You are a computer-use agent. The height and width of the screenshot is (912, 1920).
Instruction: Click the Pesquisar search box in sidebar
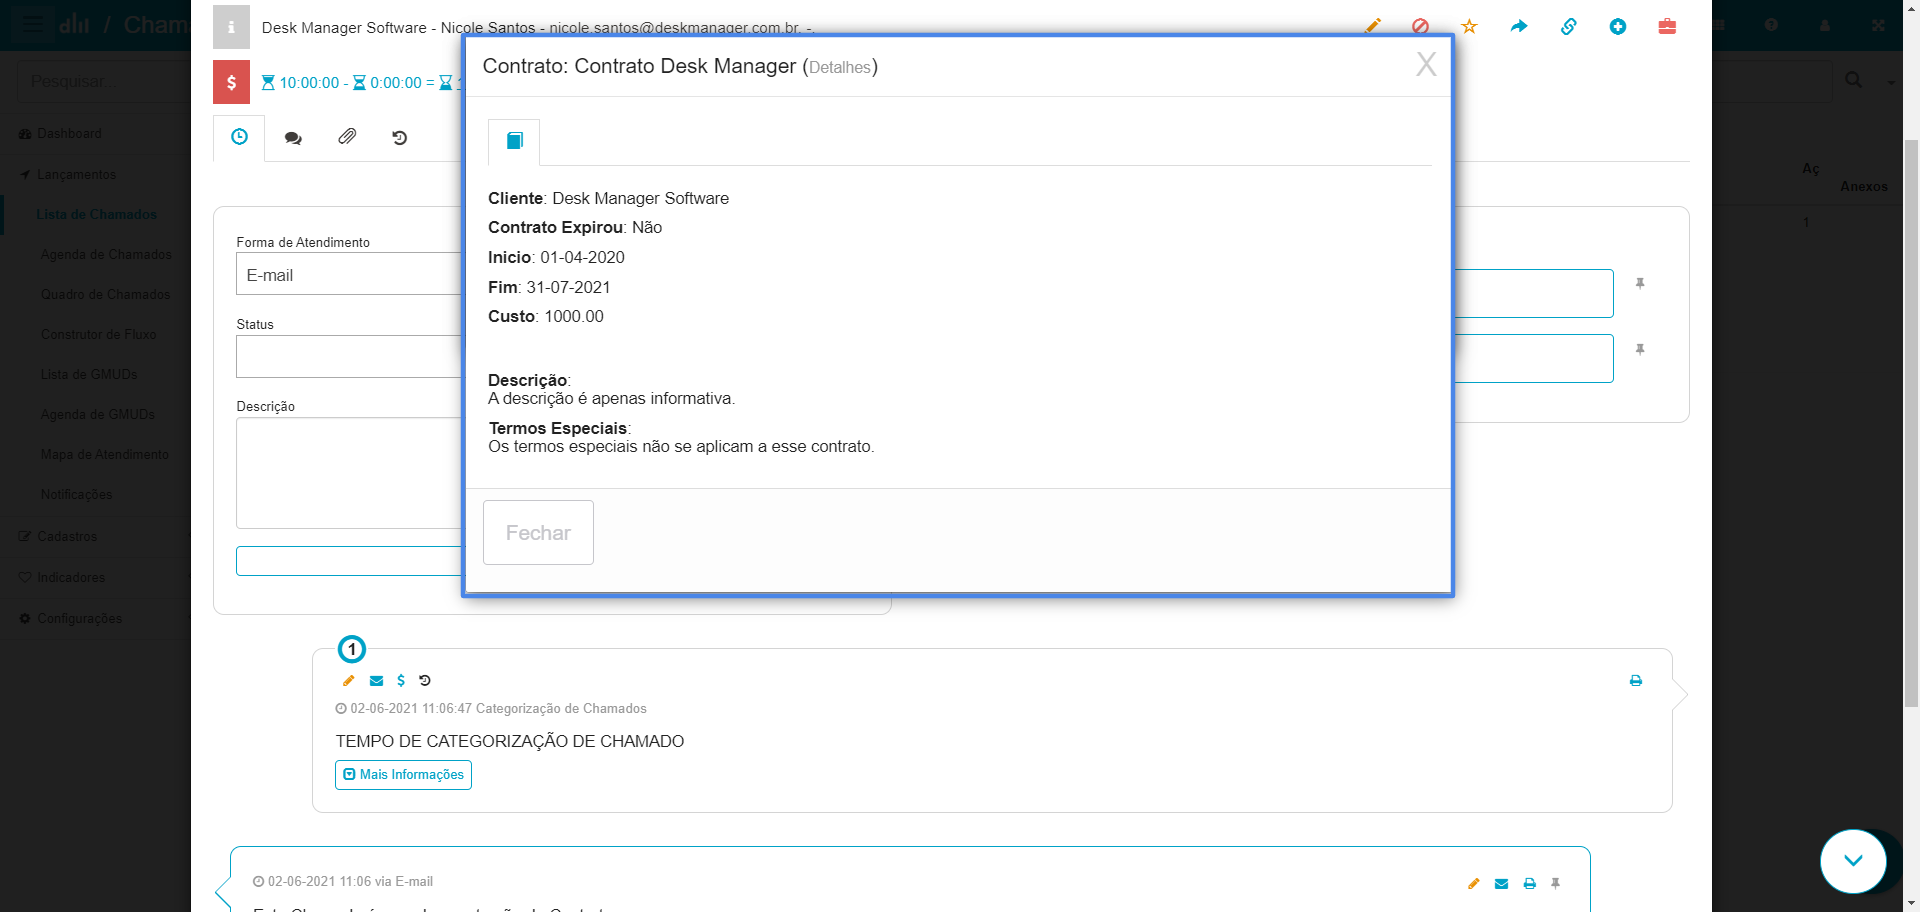104,81
